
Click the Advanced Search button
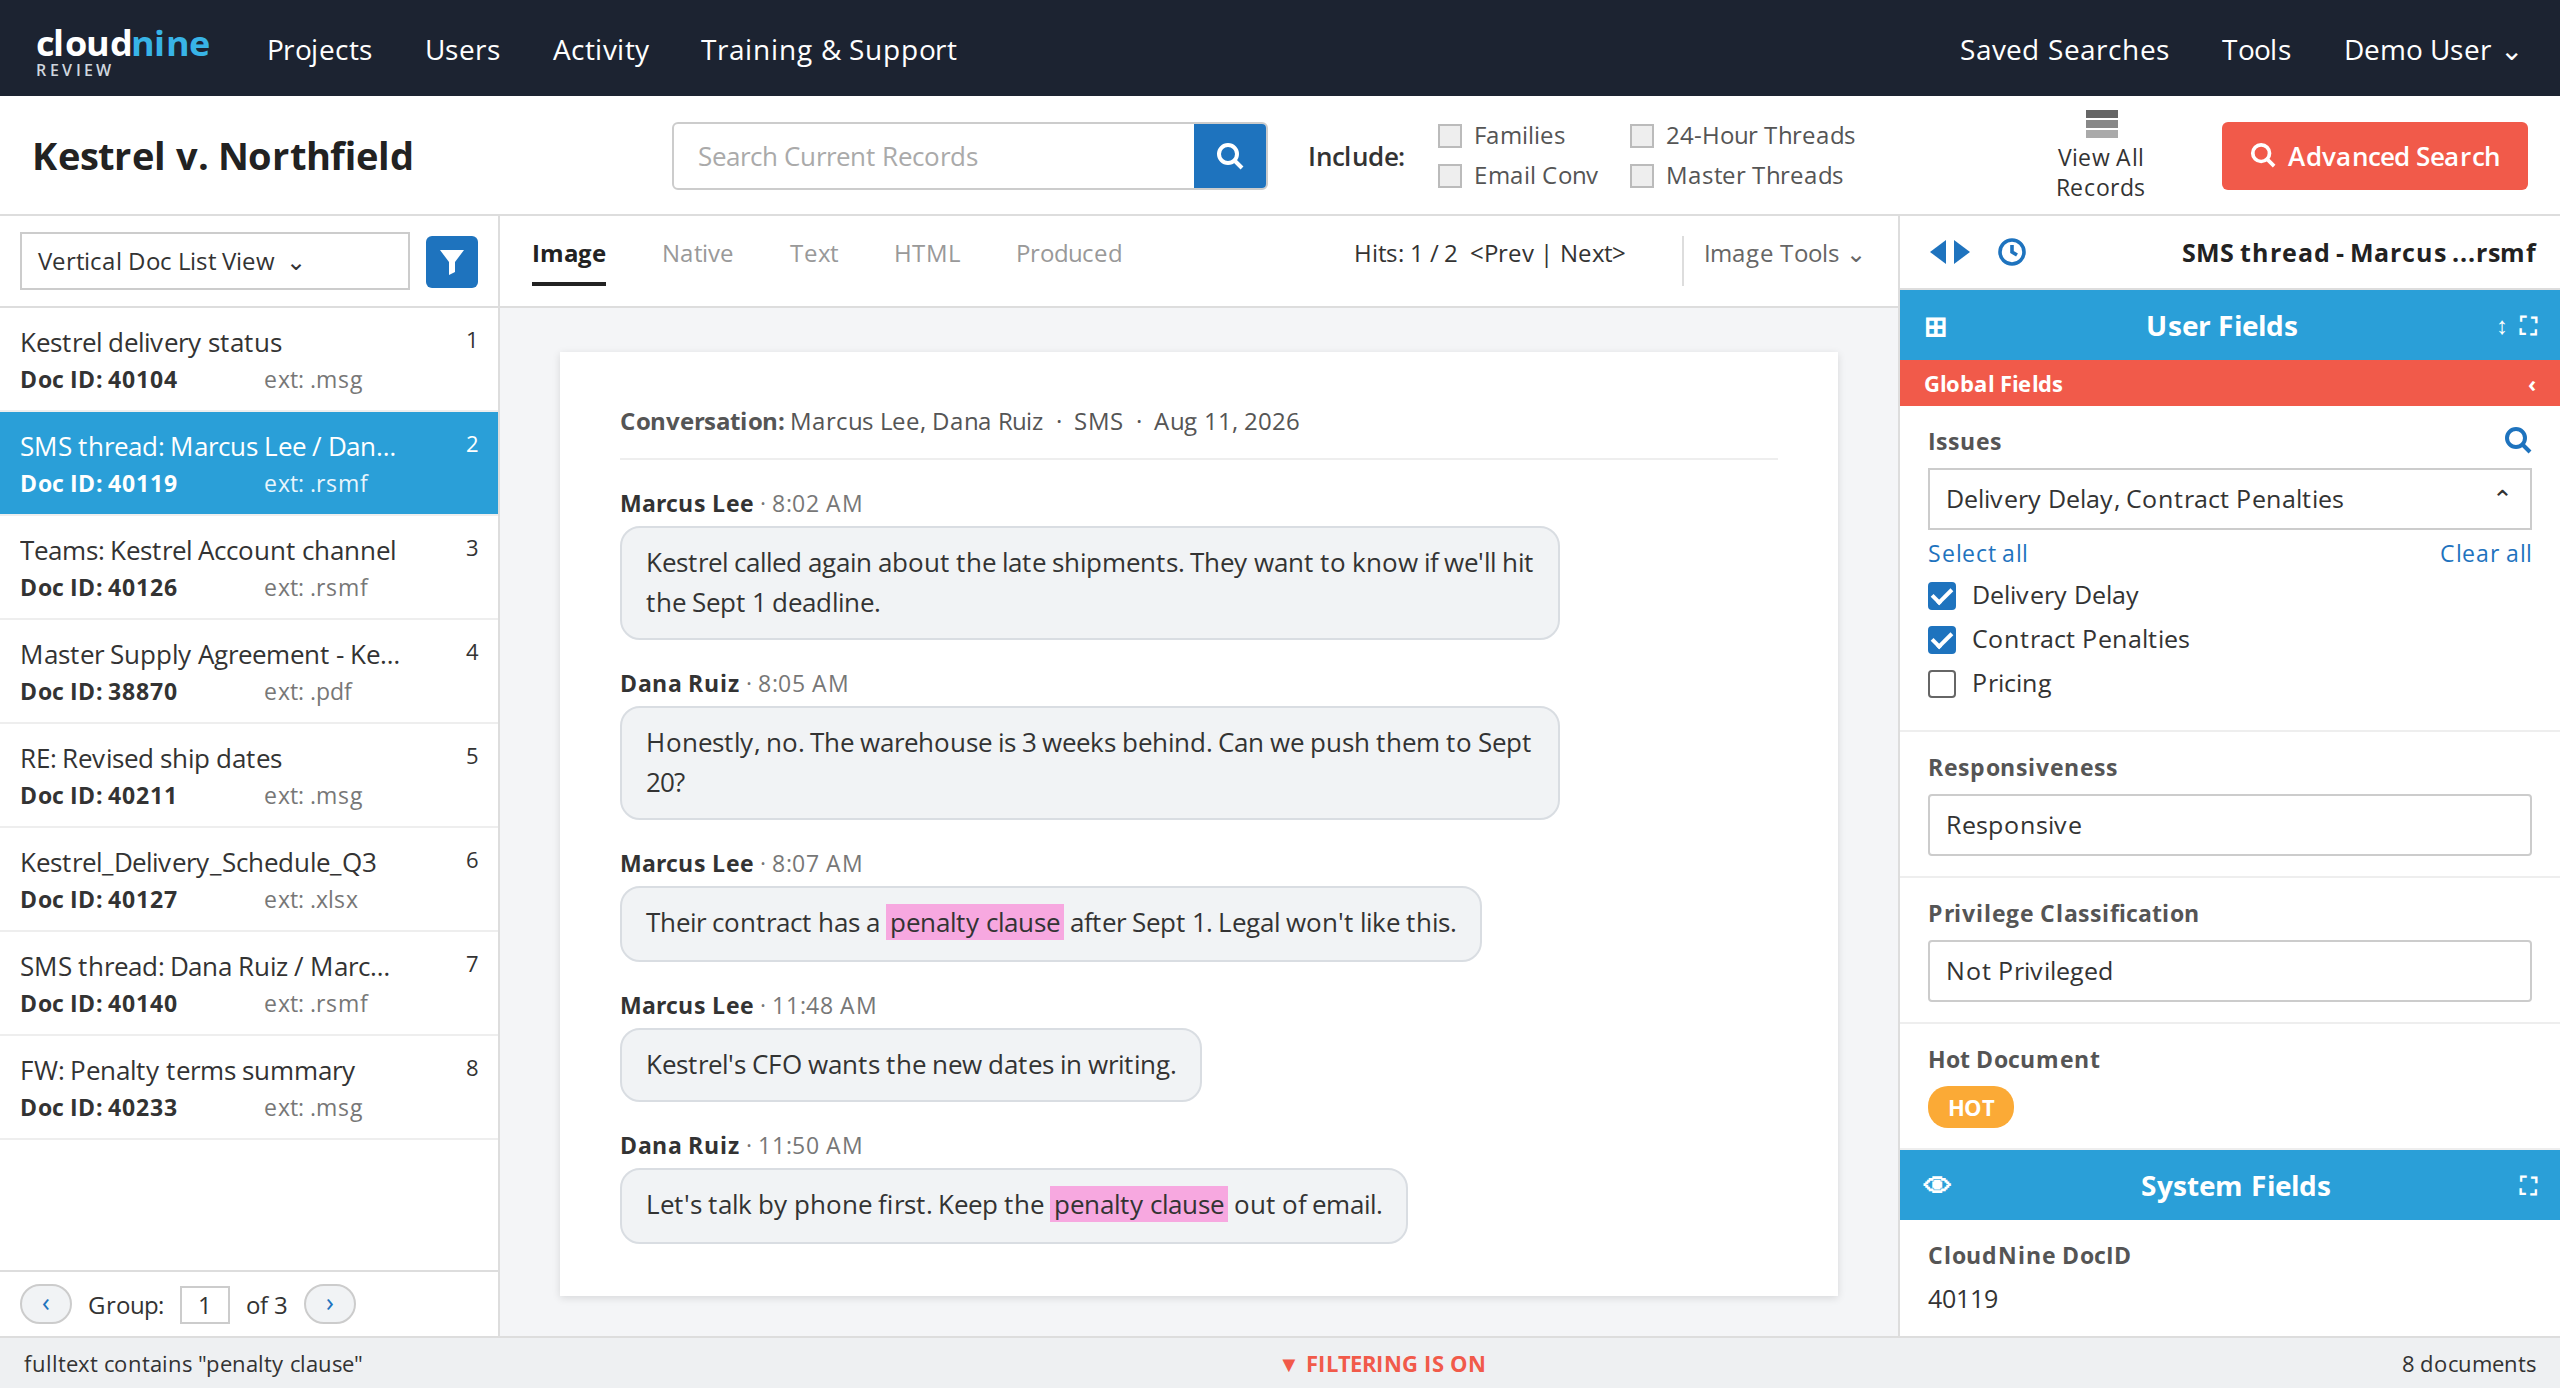[2374, 156]
